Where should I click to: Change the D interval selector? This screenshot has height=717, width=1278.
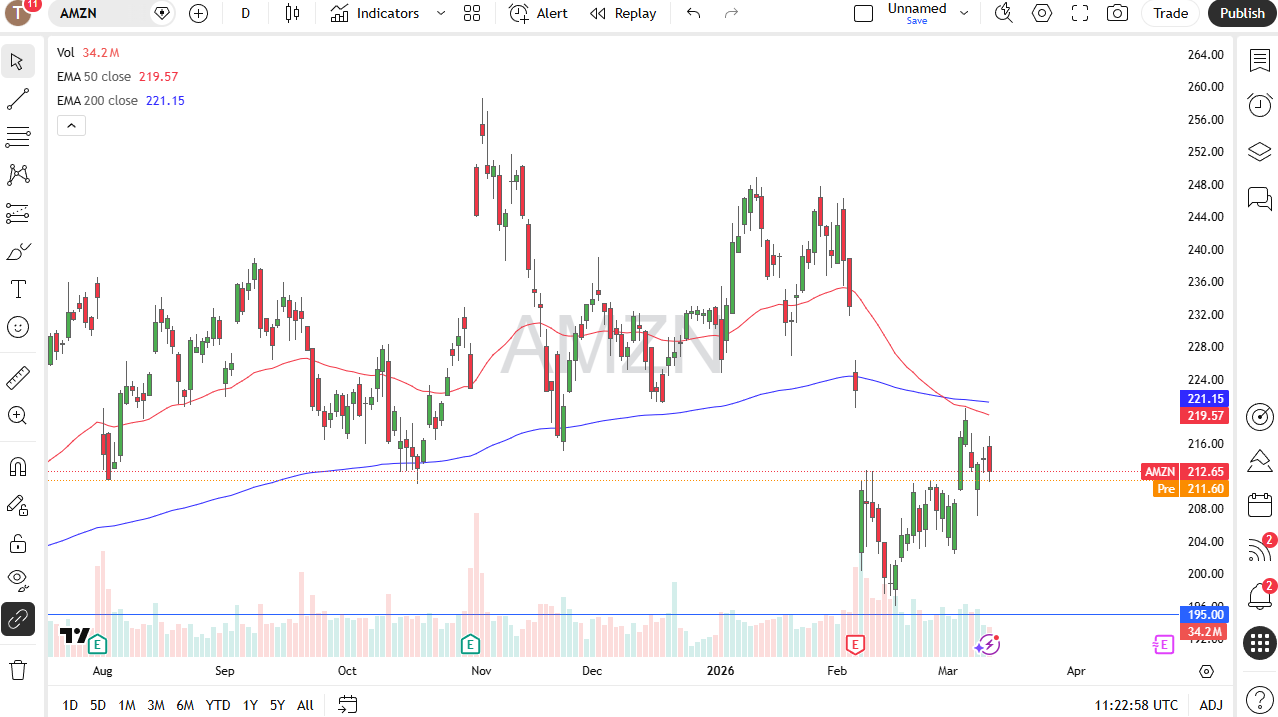point(246,13)
